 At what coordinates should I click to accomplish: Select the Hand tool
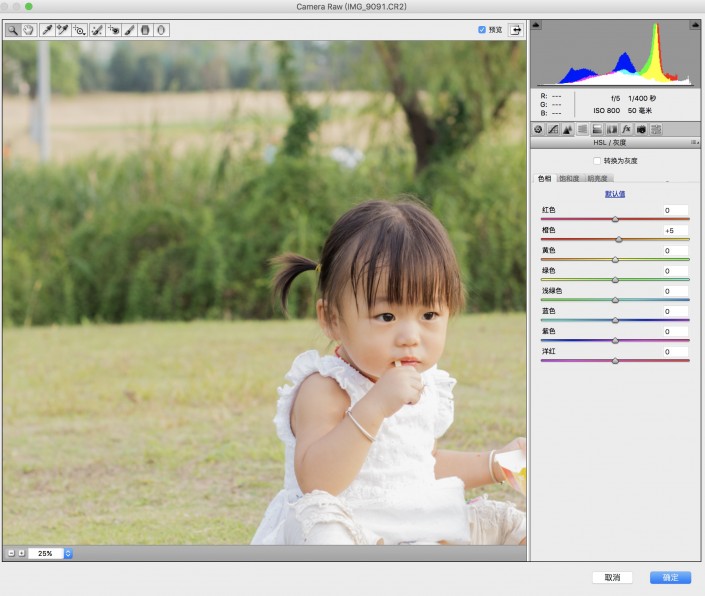[x=29, y=30]
